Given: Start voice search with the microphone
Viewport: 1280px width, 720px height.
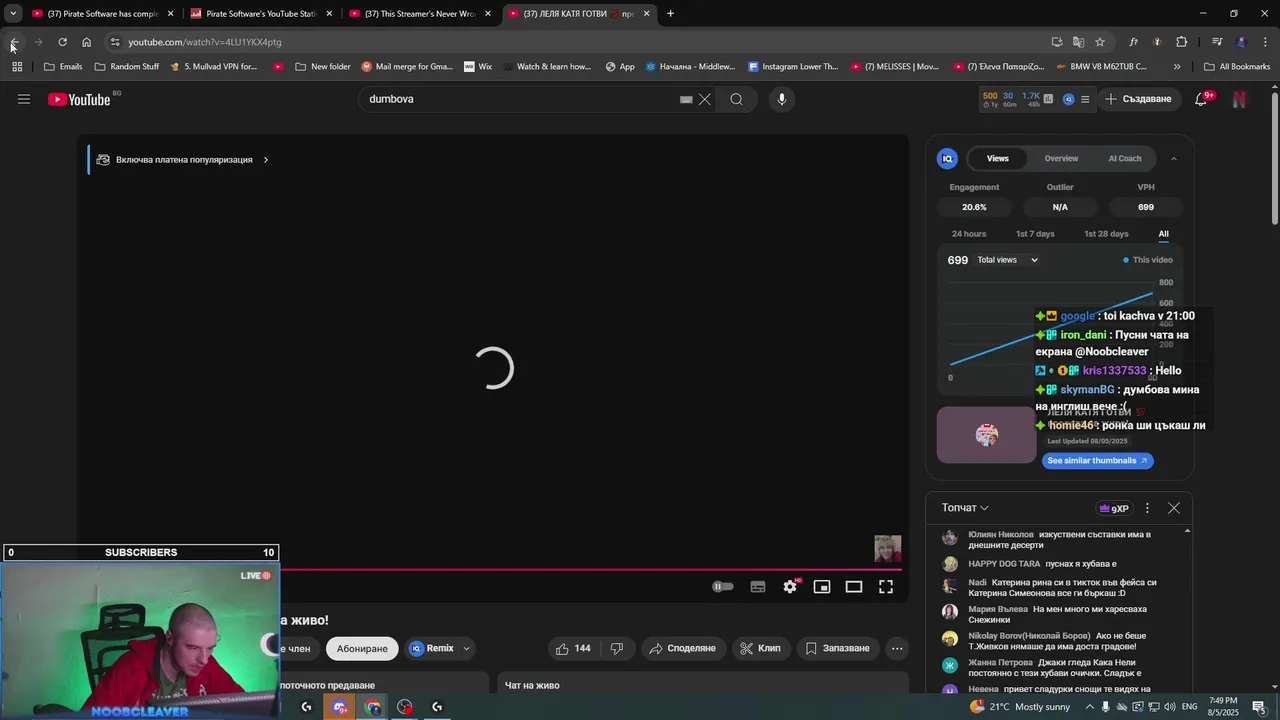Looking at the screenshot, I should (782, 99).
